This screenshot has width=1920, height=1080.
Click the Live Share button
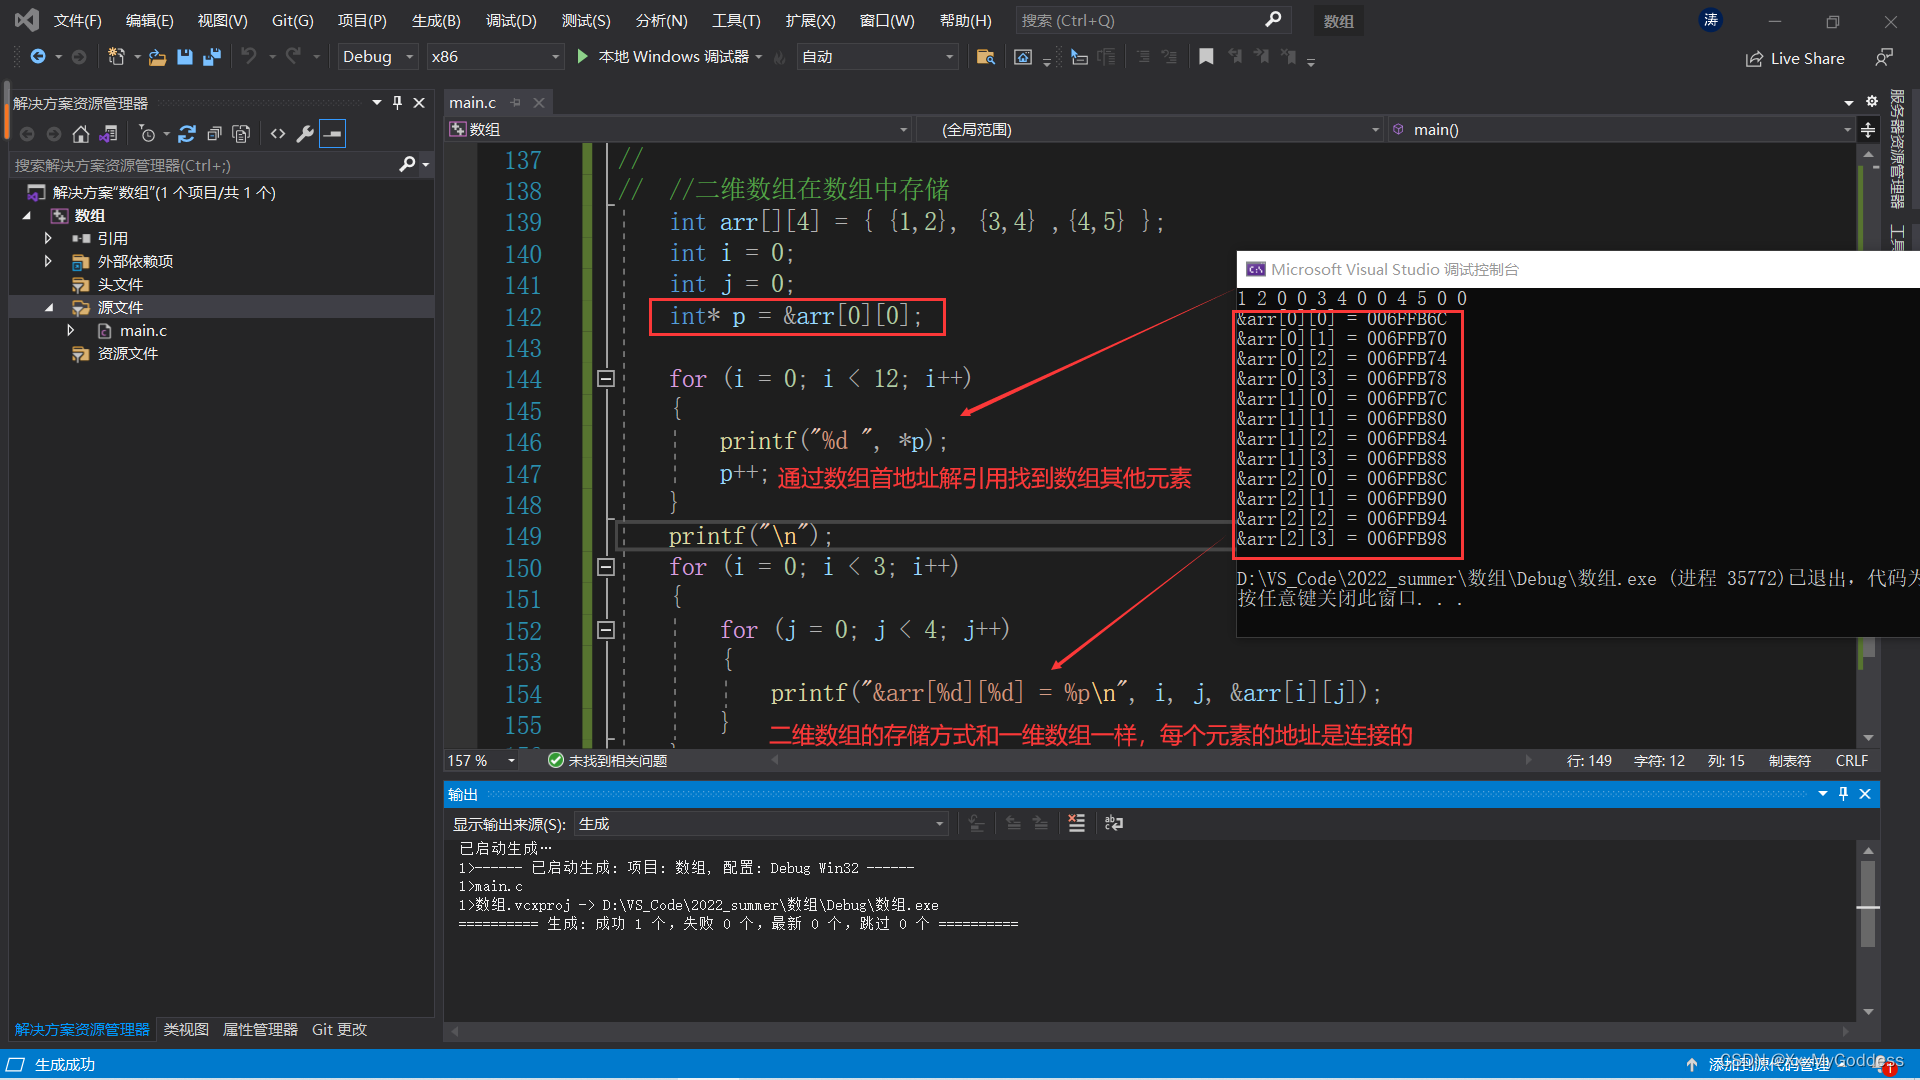tap(1795, 58)
